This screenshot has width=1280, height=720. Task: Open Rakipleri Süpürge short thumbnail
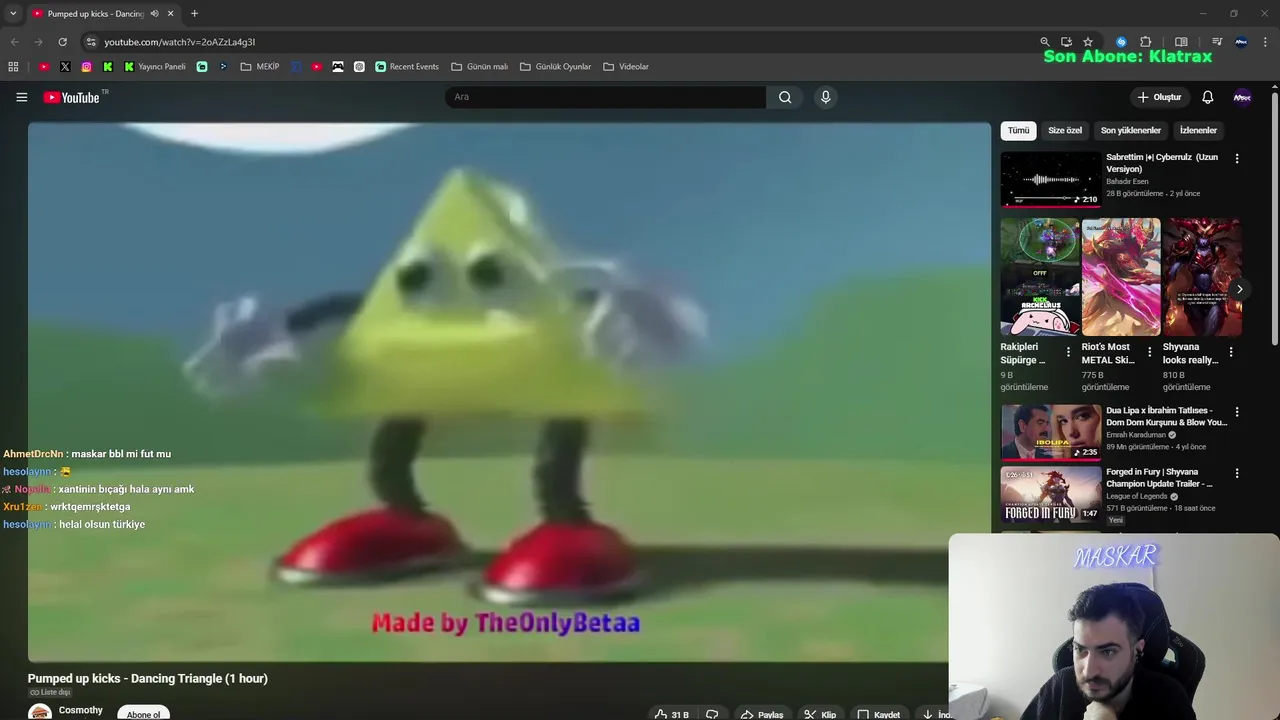(1040, 277)
